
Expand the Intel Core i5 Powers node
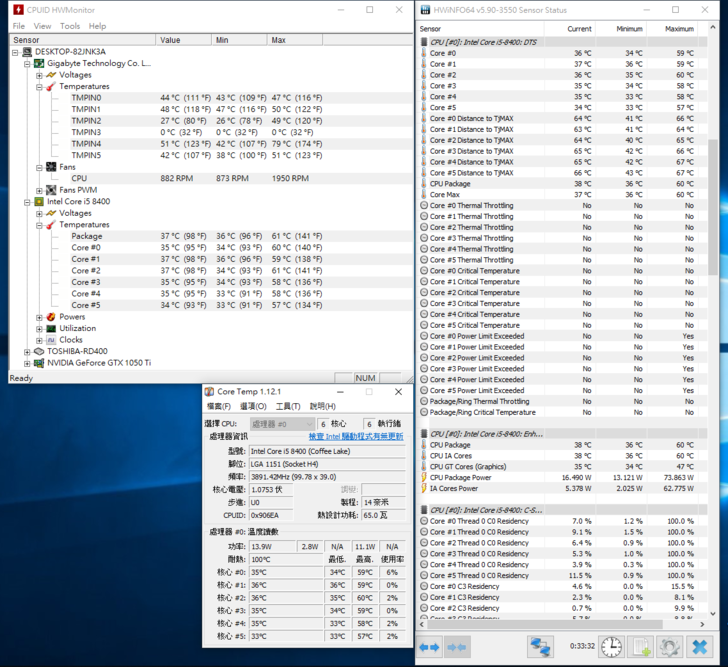pyautogui.click(x=39, y=317)
